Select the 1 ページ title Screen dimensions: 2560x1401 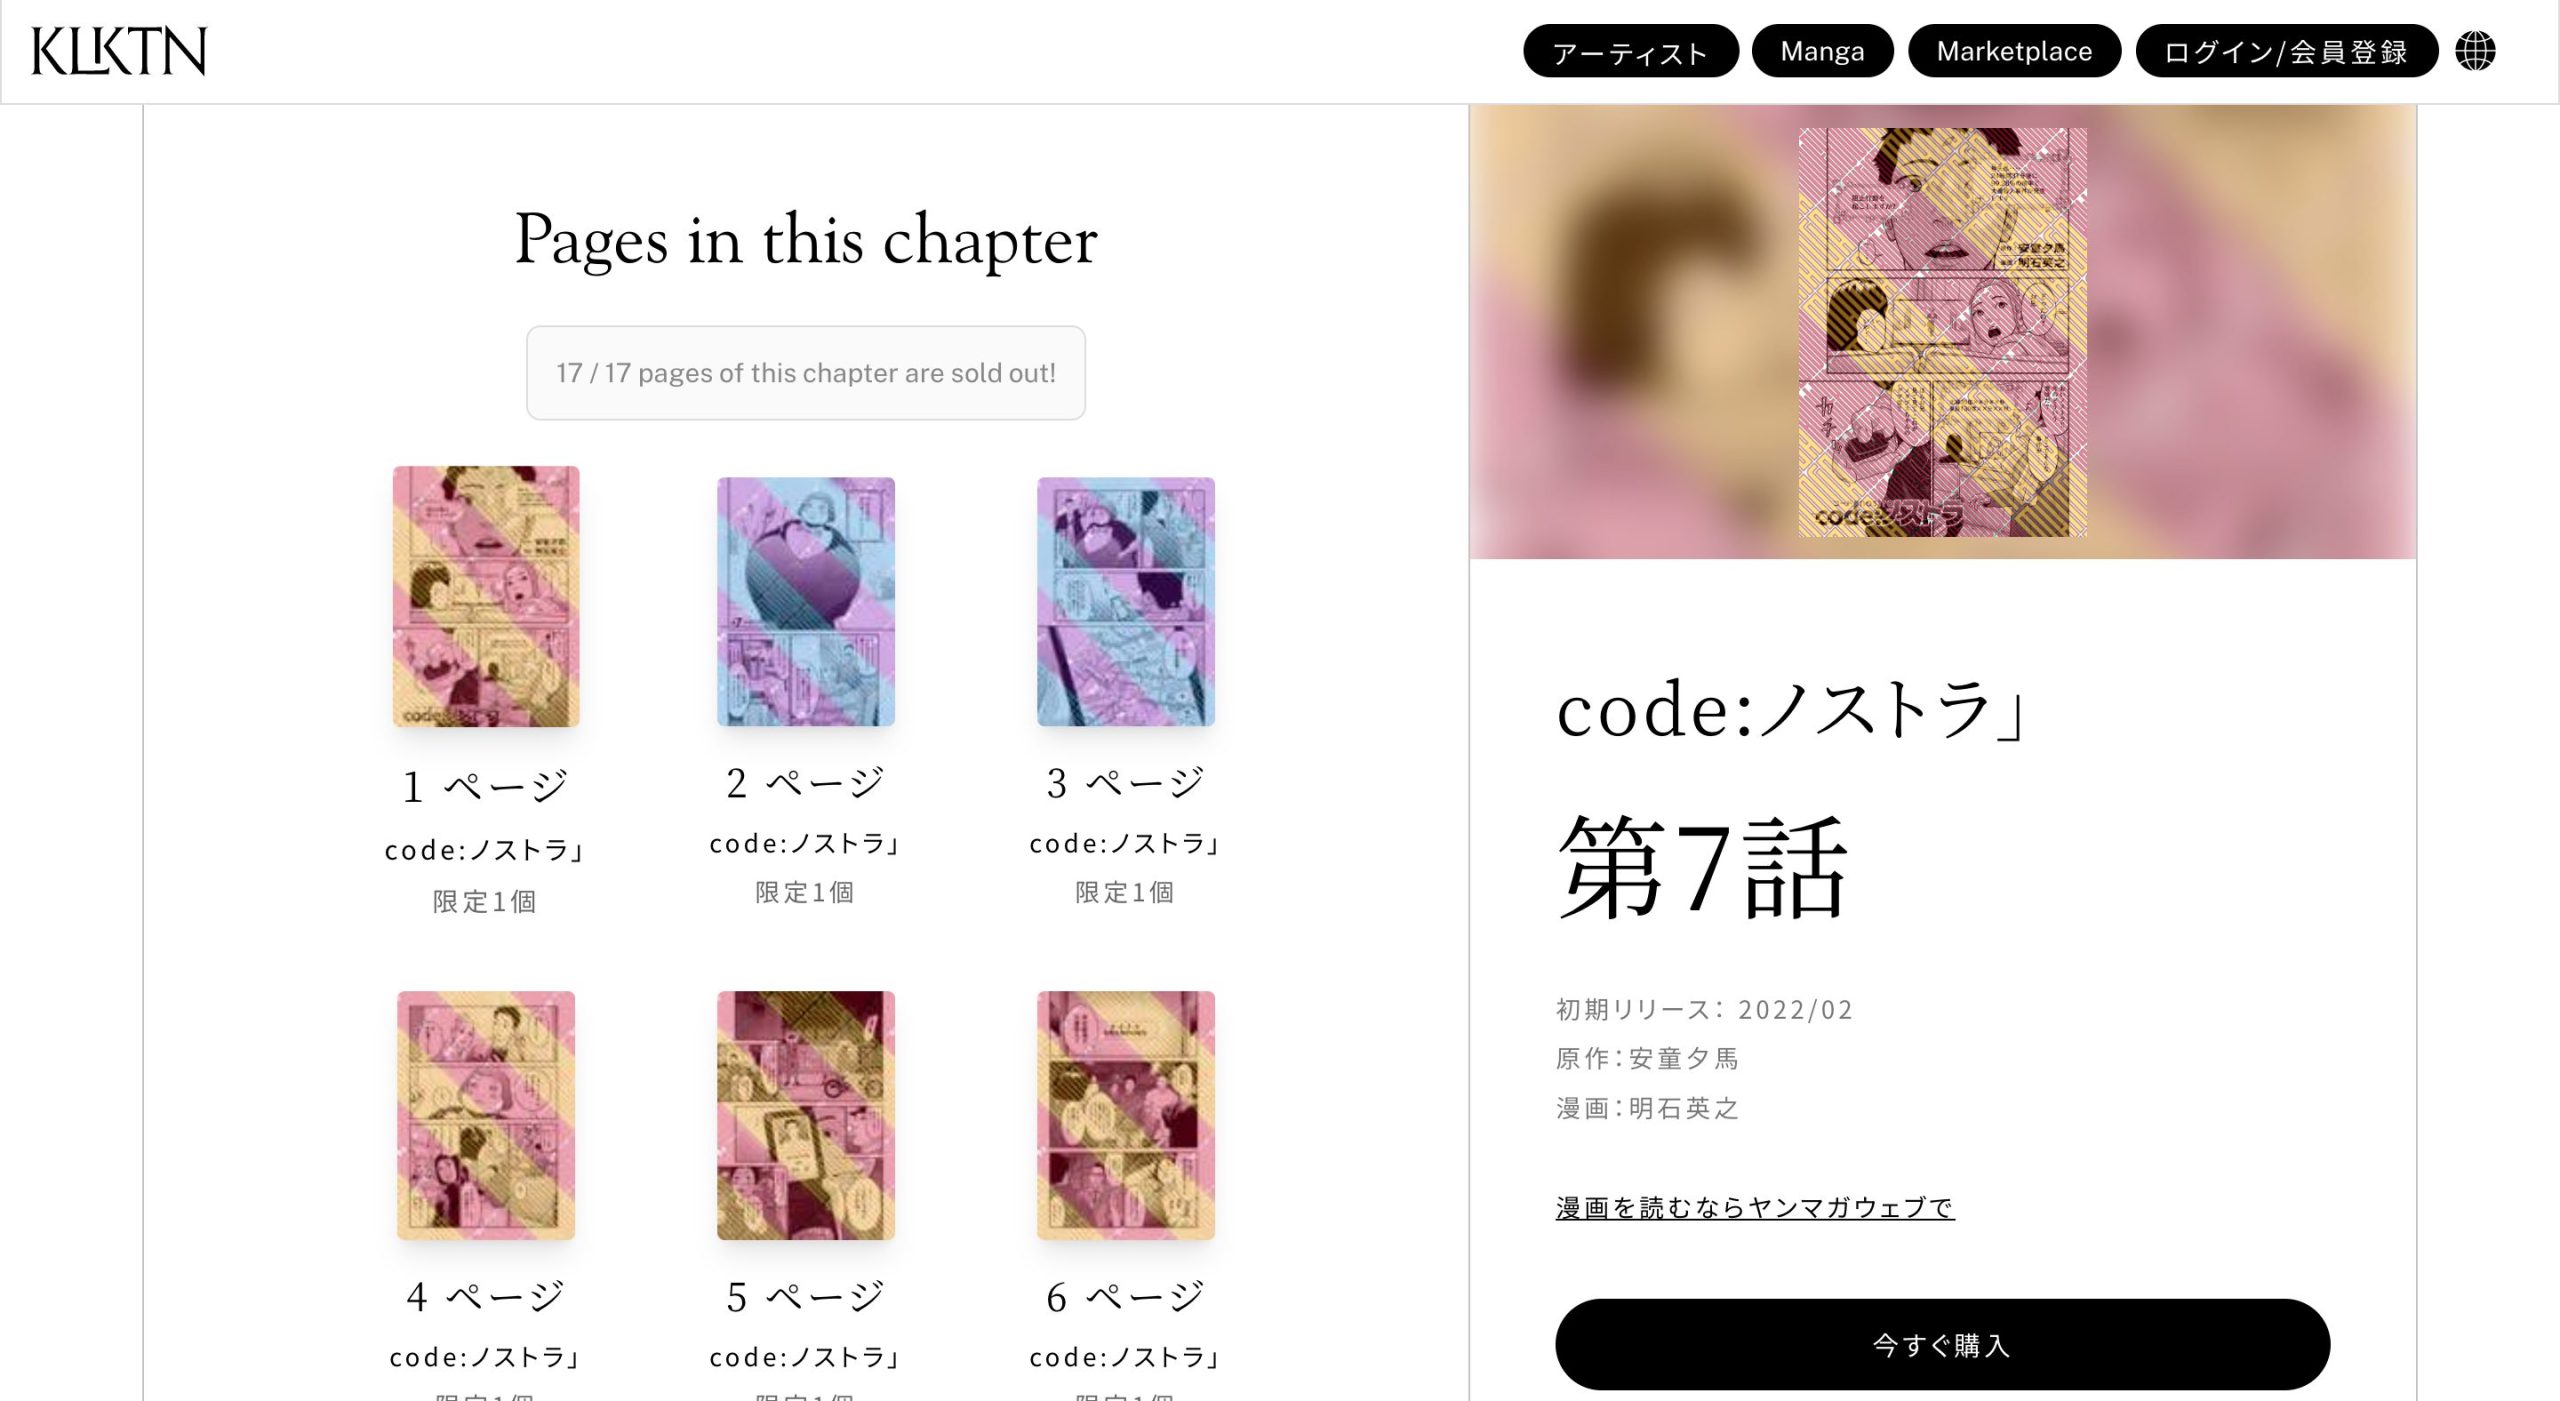(x=486, y=786)
